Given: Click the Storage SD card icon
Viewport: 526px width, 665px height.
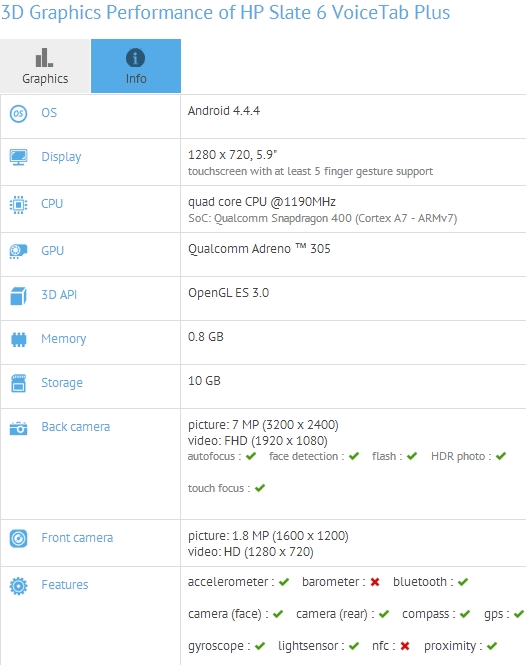Looking at the screenshot, I should point(18,383).
